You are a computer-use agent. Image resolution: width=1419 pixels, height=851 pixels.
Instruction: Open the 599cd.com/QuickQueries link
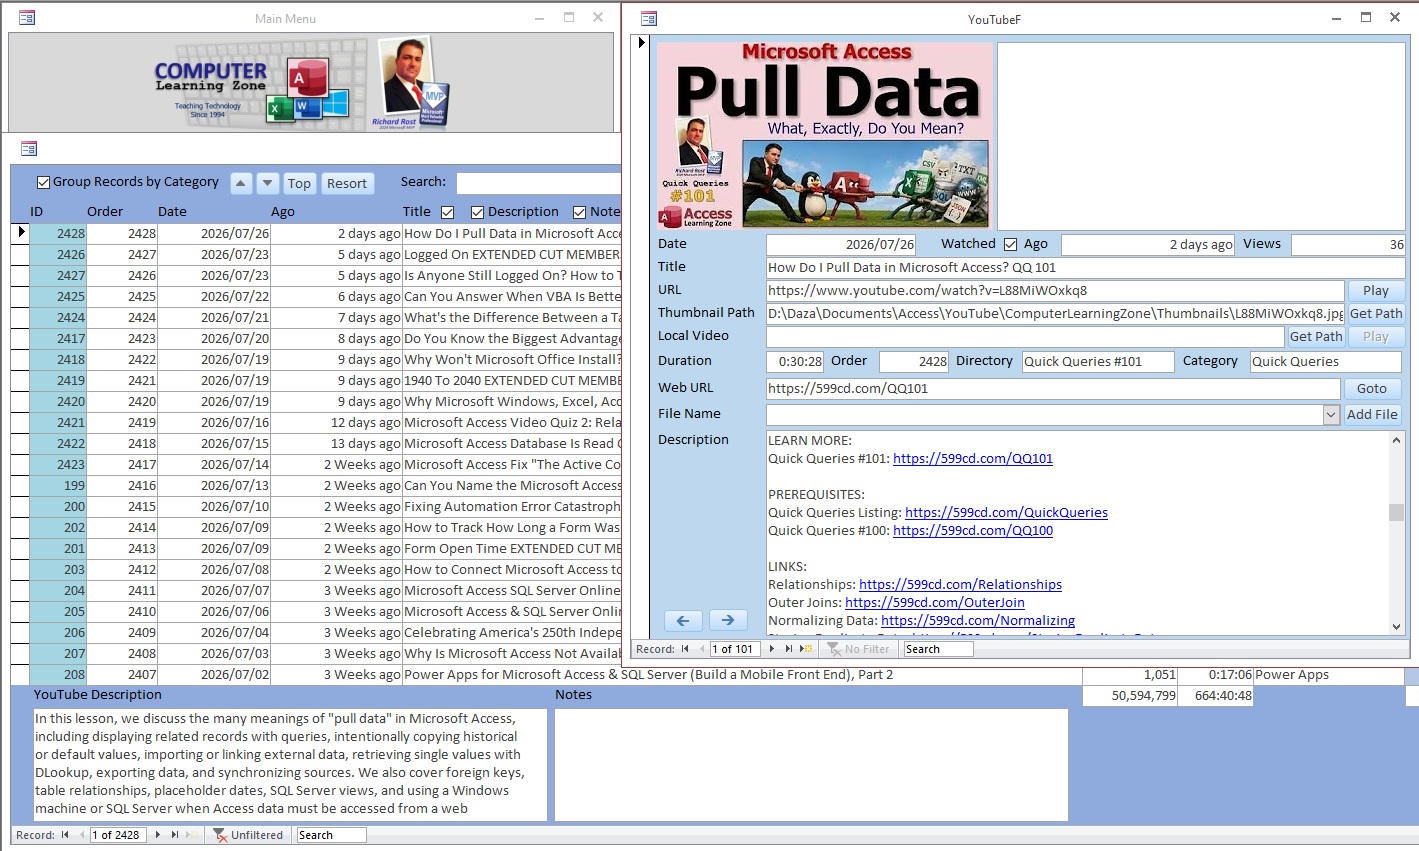click(x=1006, y=513)
